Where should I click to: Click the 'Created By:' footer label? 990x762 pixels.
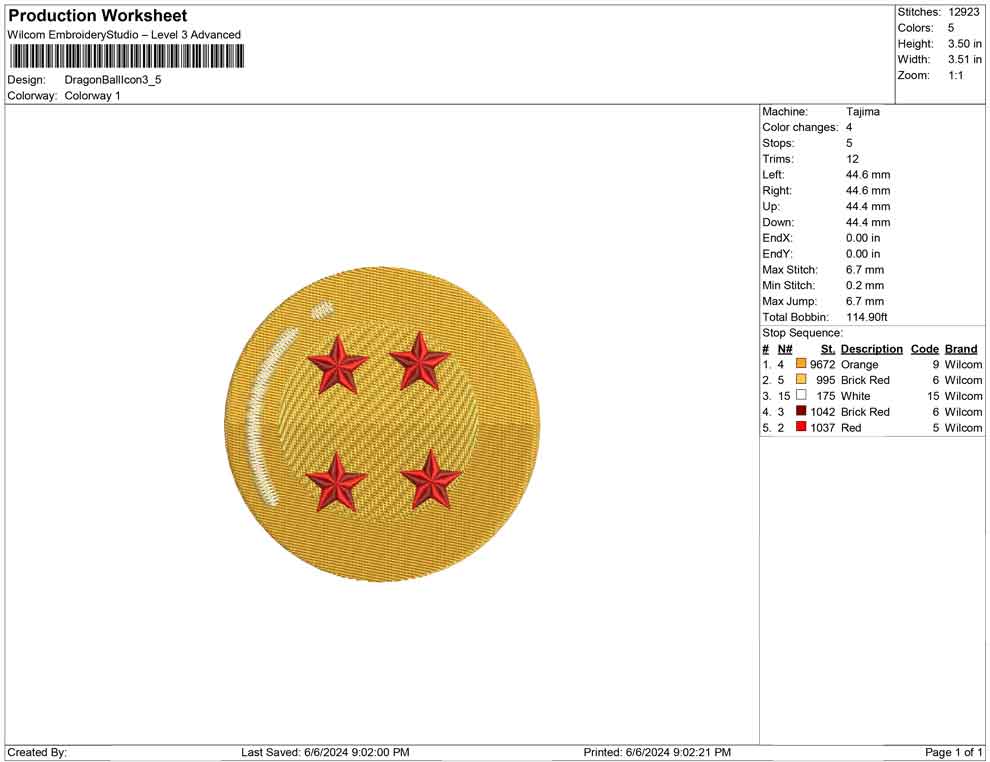[37, 752]
